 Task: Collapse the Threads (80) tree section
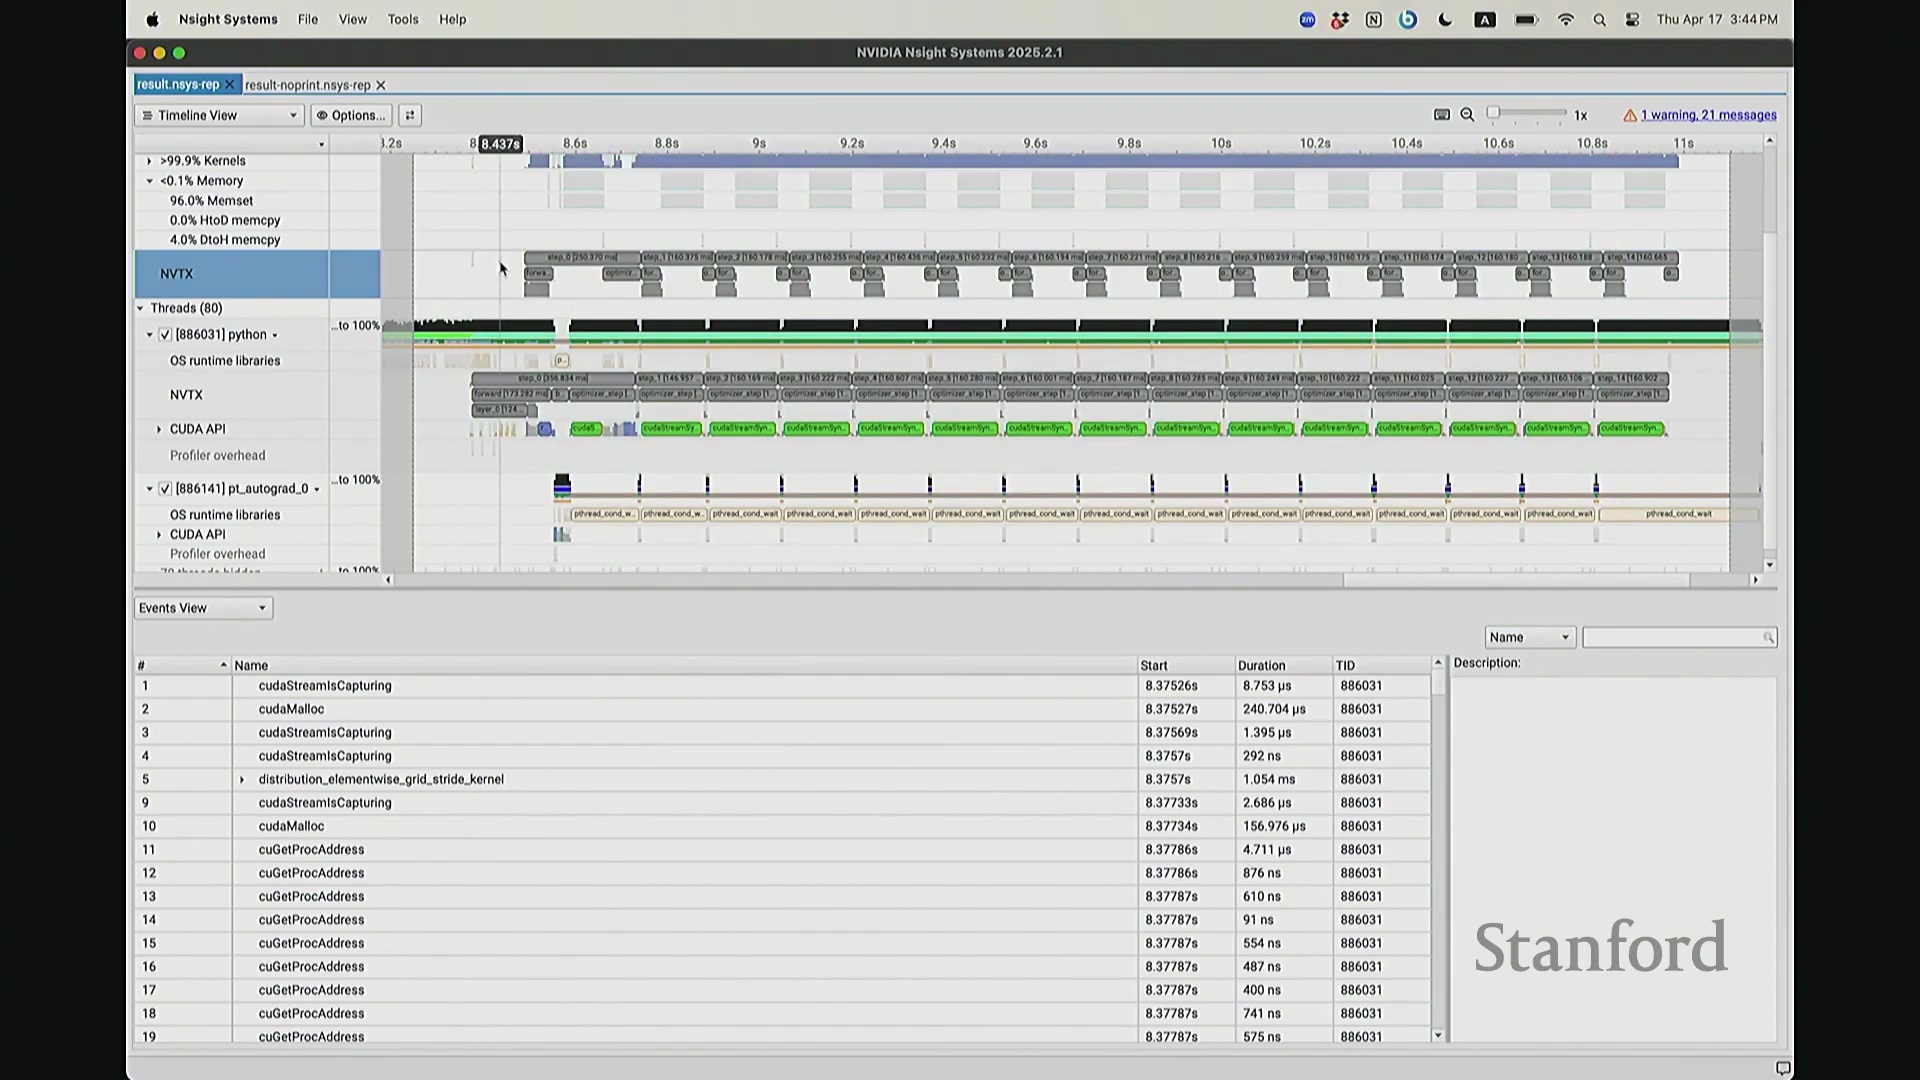click(141, 309)
